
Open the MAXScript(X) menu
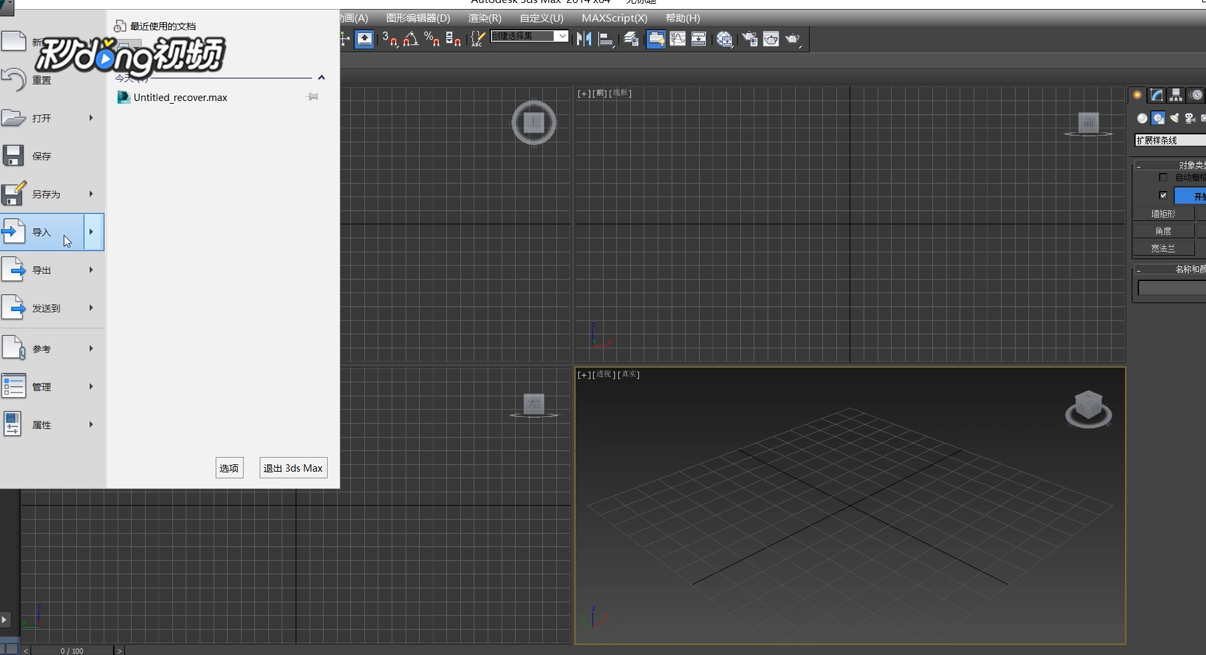click(614, 18)
